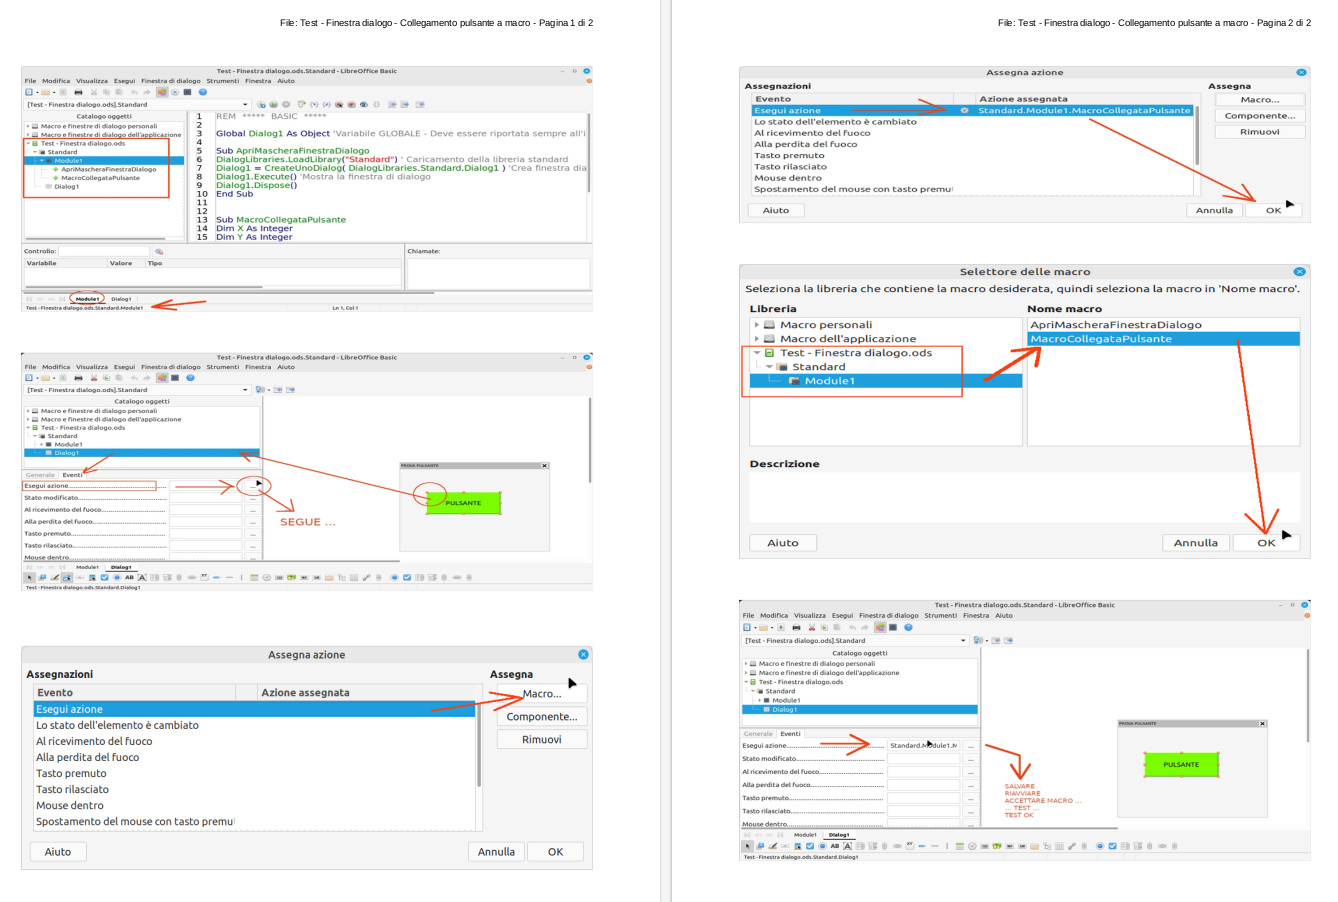Click OK in the Selettore delle macro dialog

[x=1266, y=543]
